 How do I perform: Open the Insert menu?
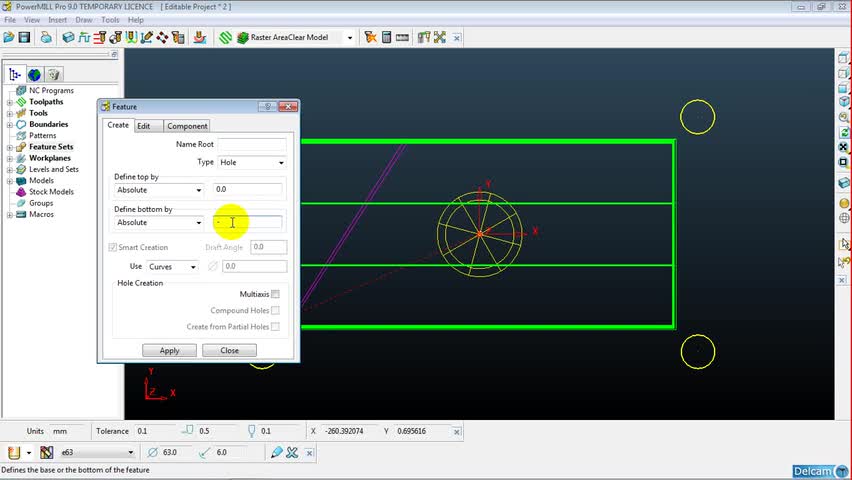coord(57,20)
